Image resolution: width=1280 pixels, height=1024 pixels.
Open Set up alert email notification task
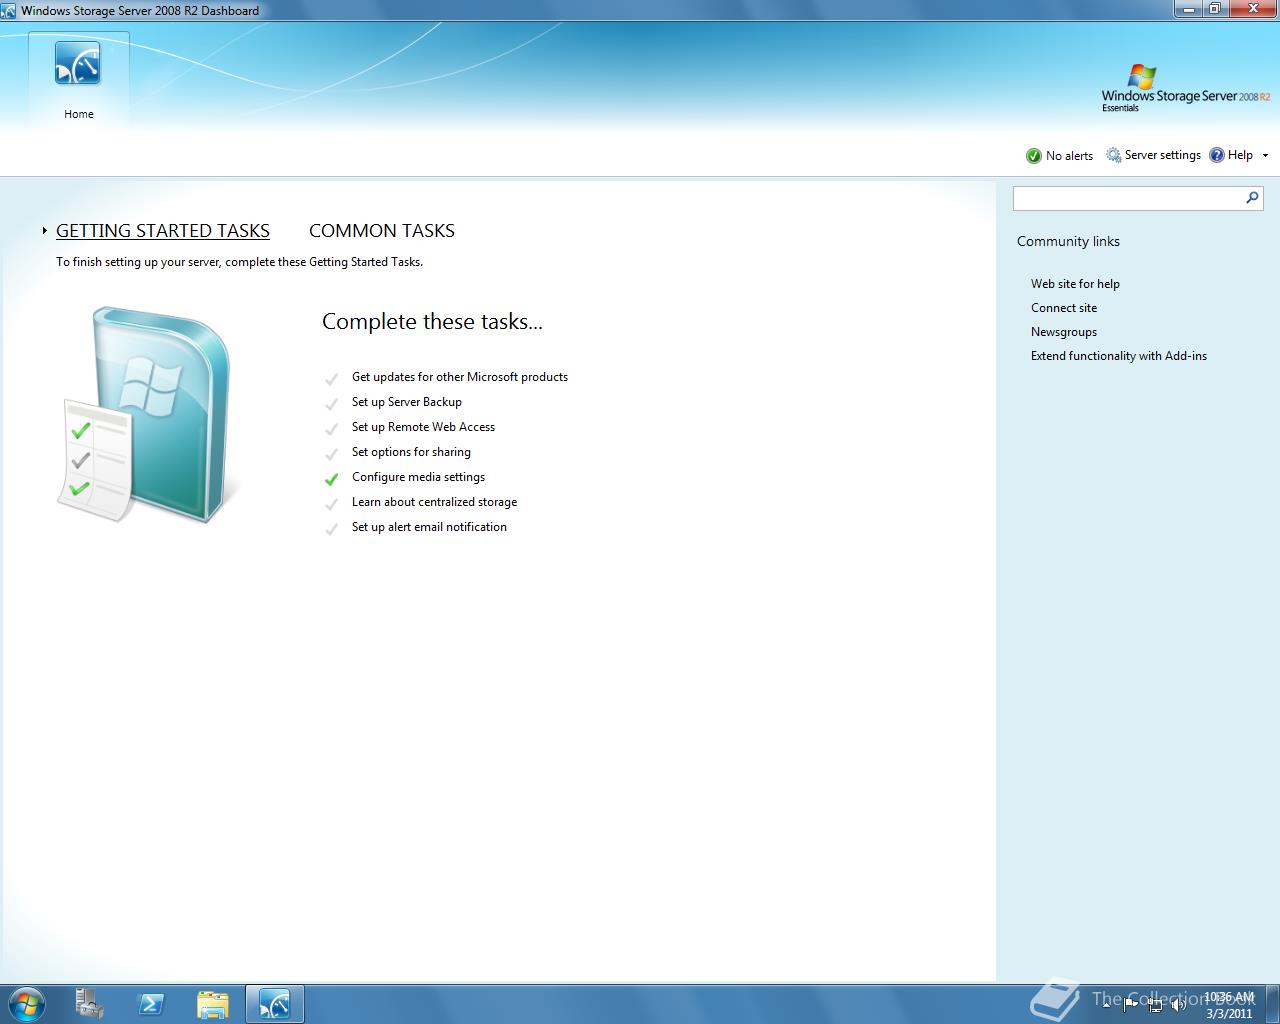click(x=429, y=527)
